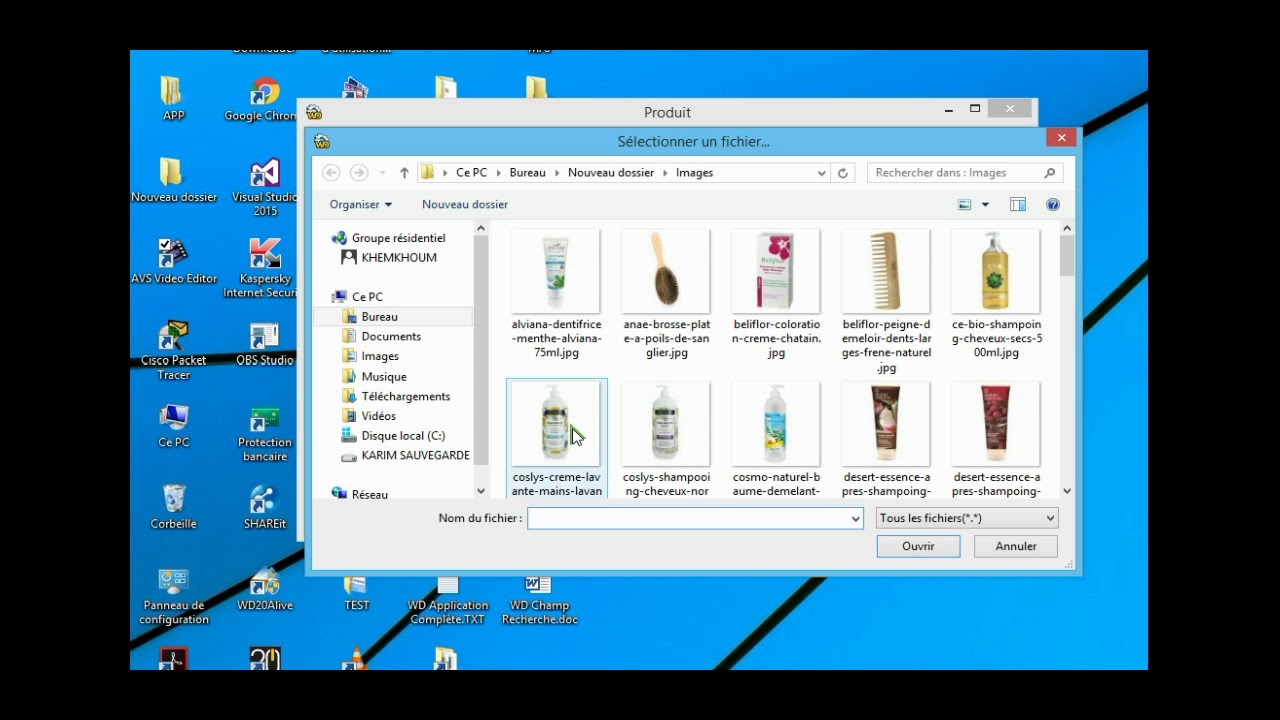
Task: Open Kaspersky Internet Security shortcut
Action: pyautogui.click(x=262, y=268)
